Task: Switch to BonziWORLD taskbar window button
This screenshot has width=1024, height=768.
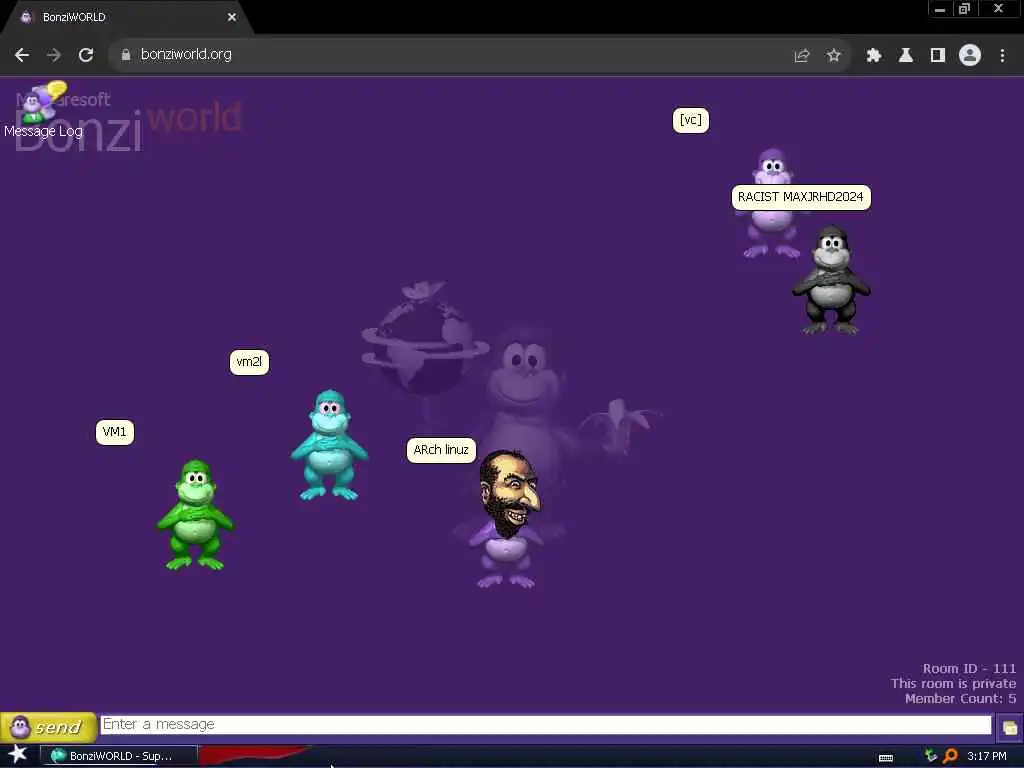Action: tap(119, 756)
